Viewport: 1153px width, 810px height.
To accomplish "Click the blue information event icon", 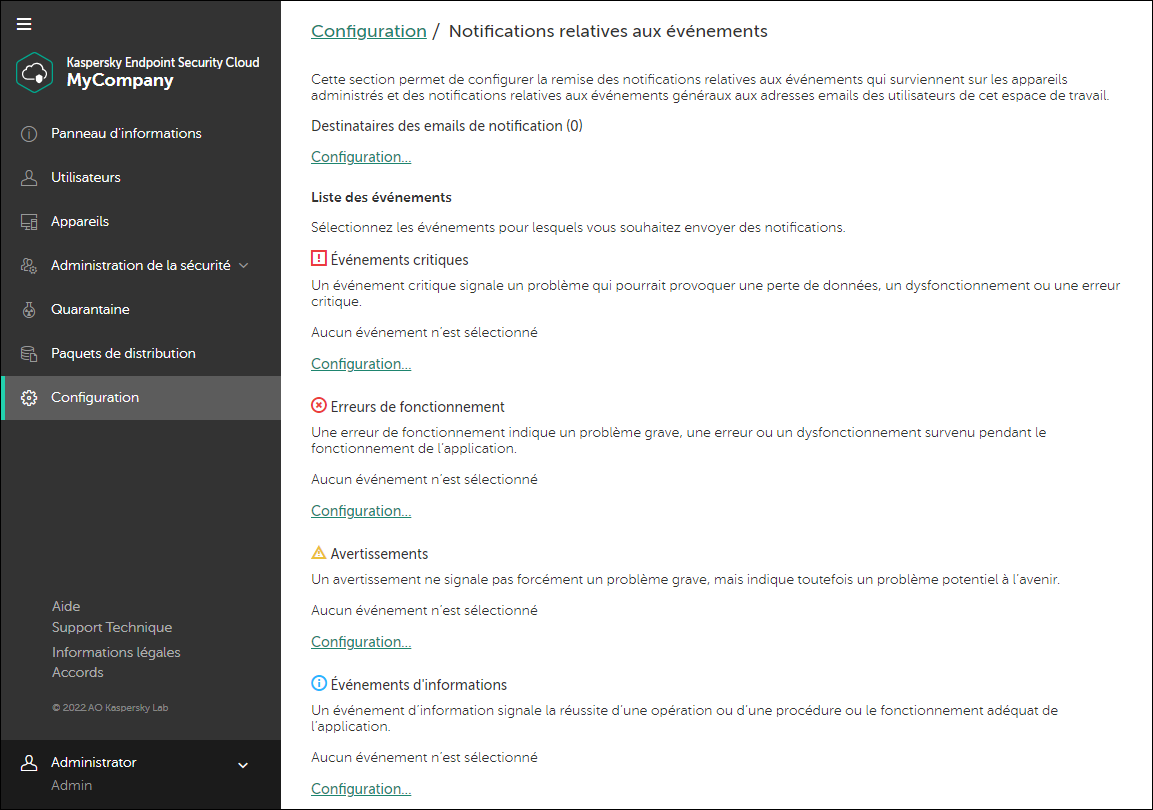I will tap(318, 684).
